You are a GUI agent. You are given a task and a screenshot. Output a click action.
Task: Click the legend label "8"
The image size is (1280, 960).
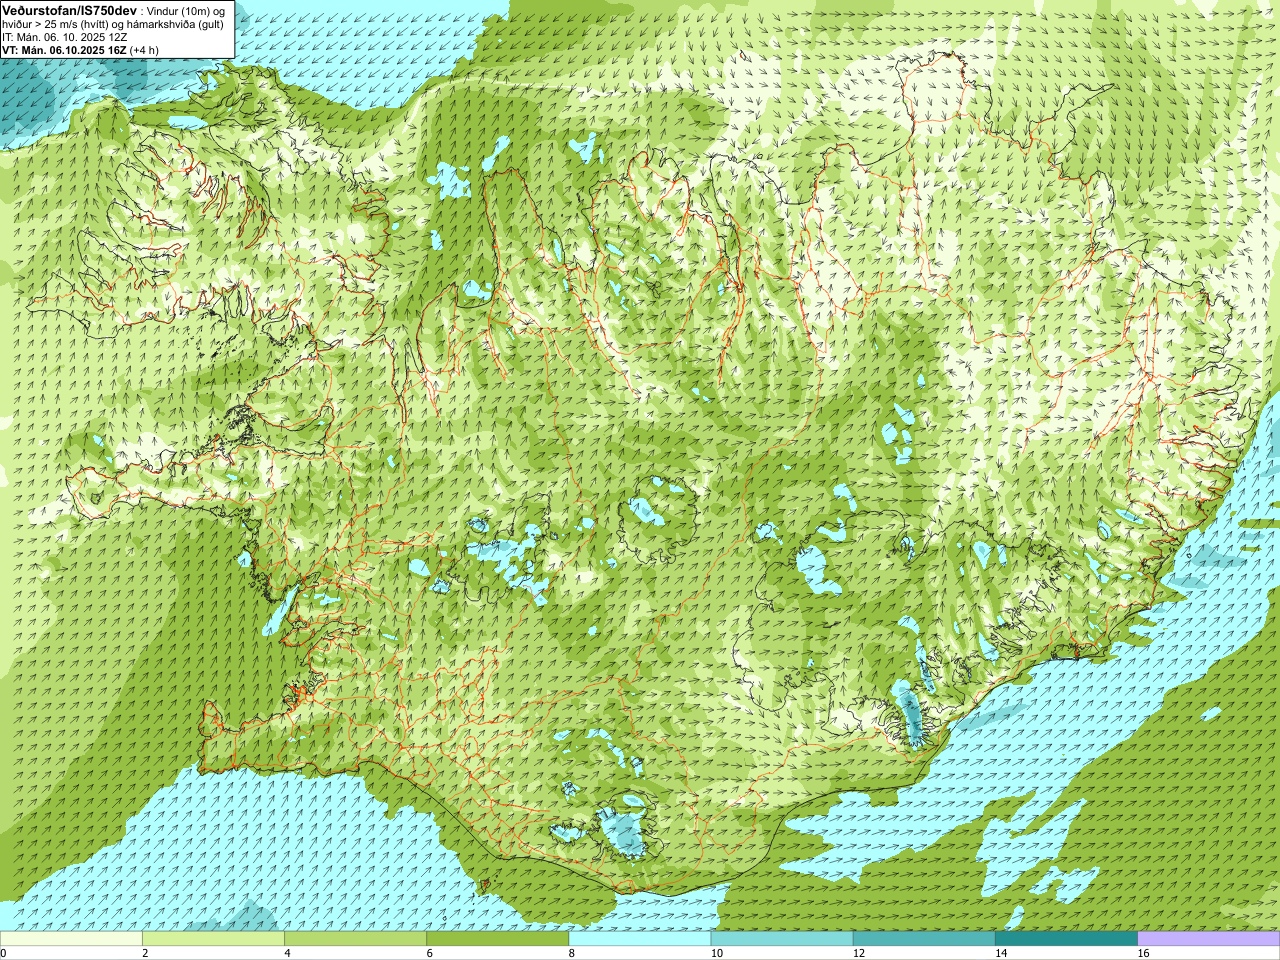point(572,953)
